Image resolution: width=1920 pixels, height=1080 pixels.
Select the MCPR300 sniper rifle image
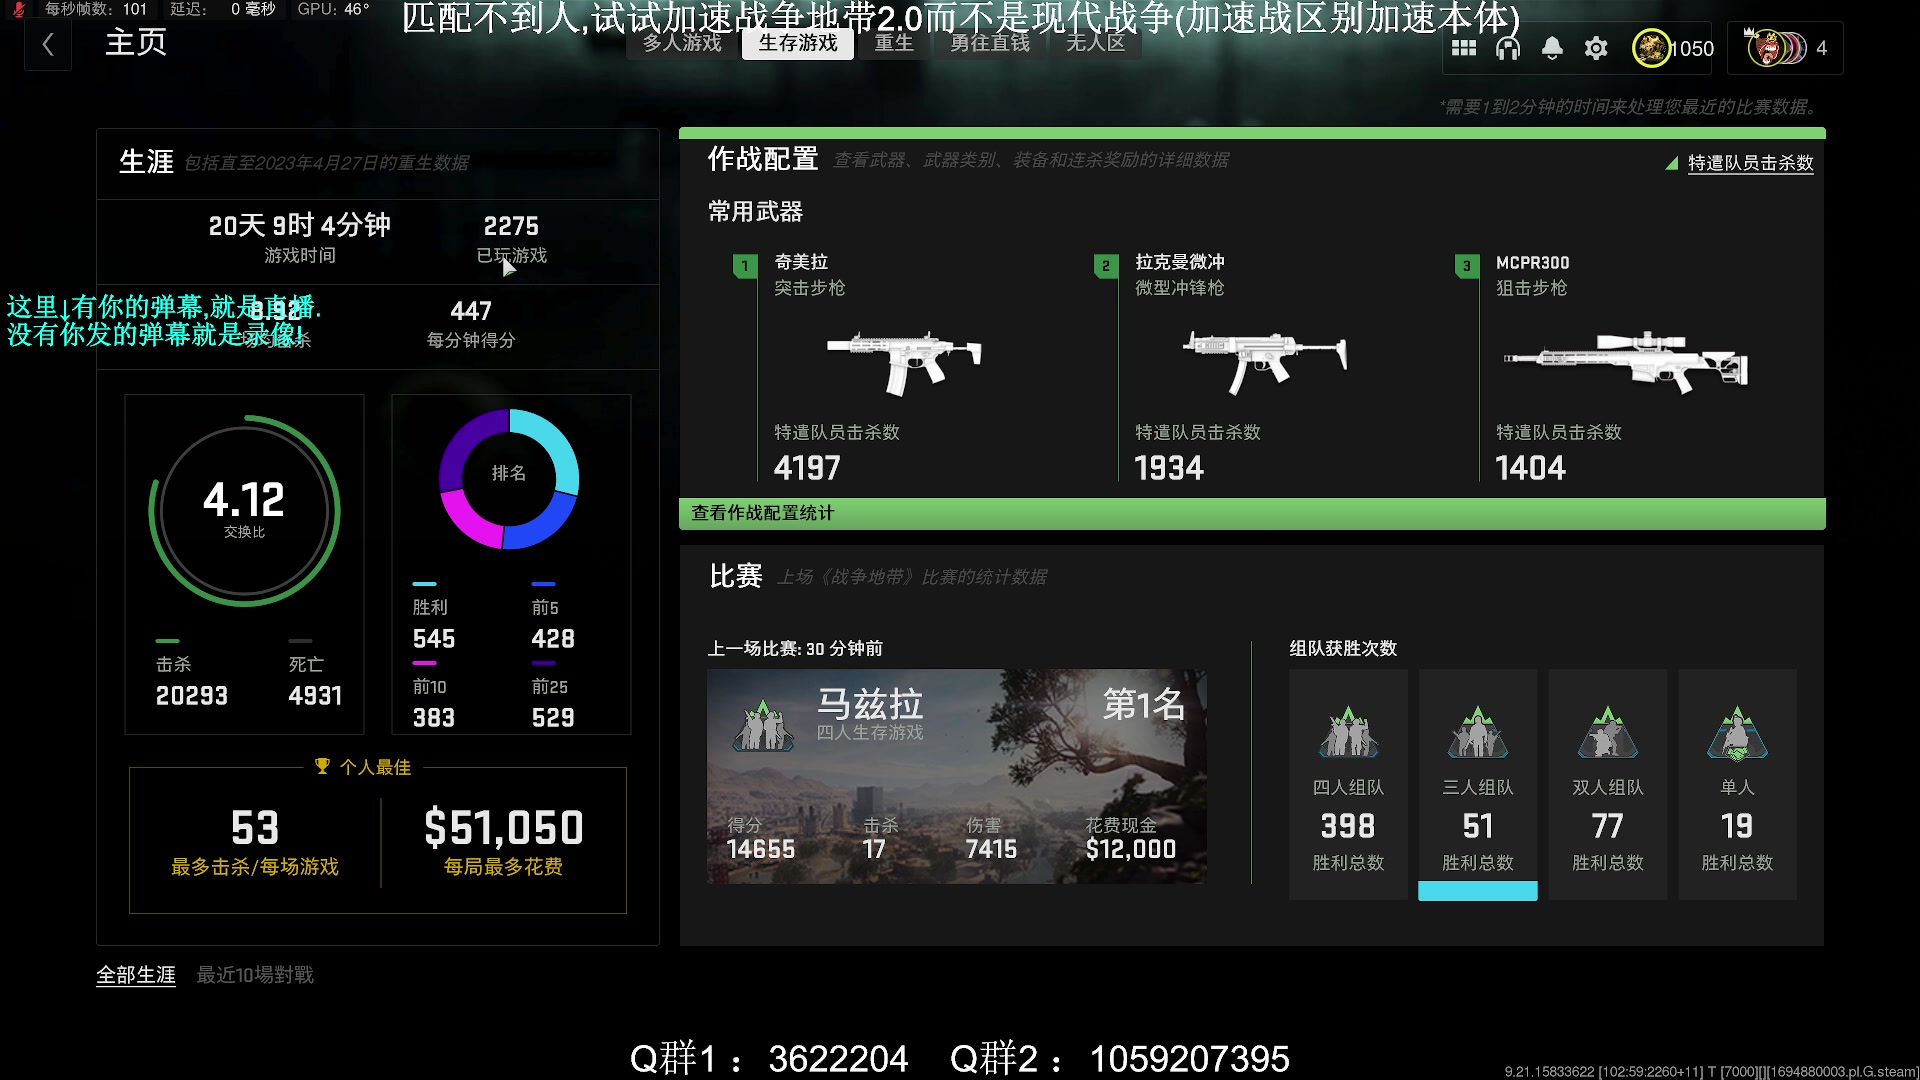1626,362
